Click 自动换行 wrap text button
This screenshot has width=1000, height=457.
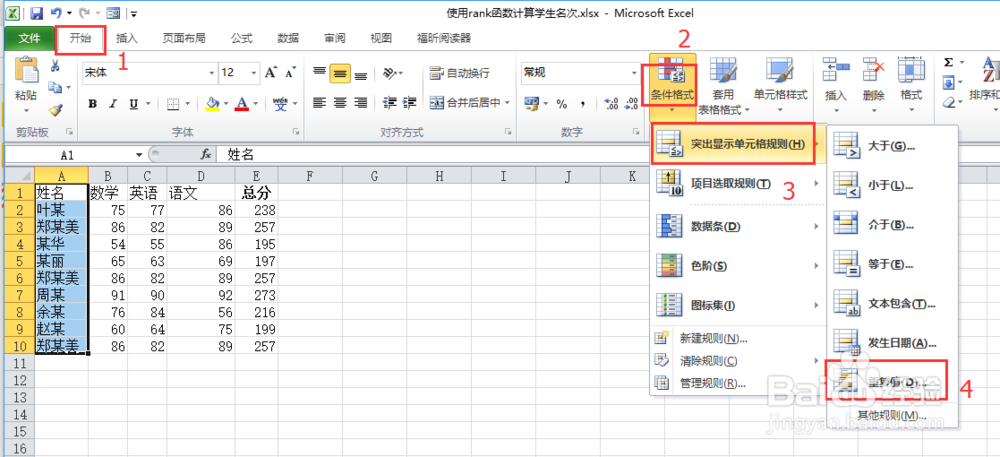pyautogui.click(x=459, y=73)
